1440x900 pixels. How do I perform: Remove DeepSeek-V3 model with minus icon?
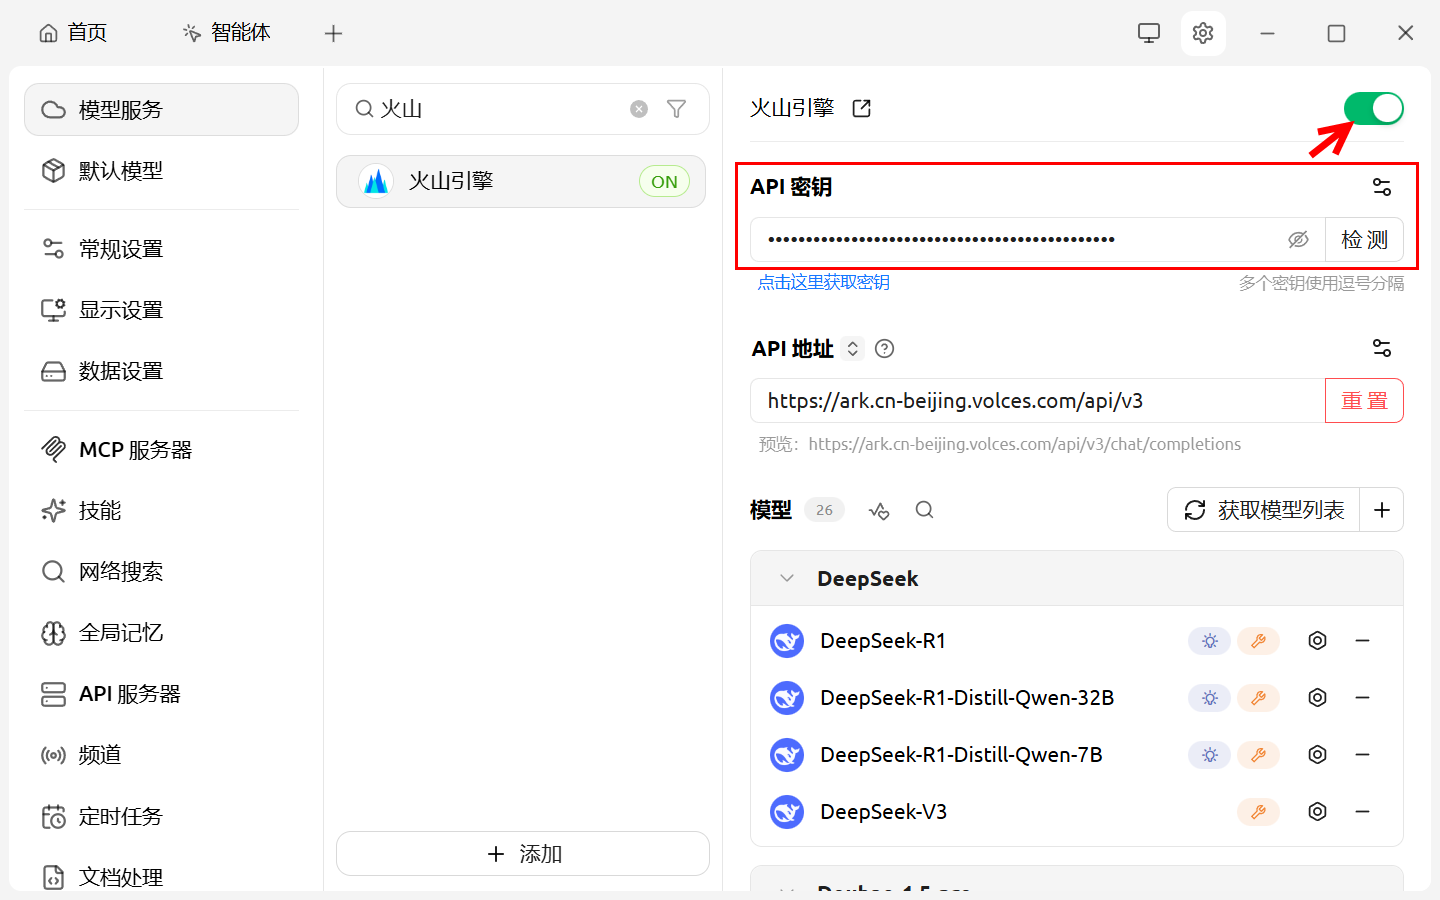point(1362,812)
